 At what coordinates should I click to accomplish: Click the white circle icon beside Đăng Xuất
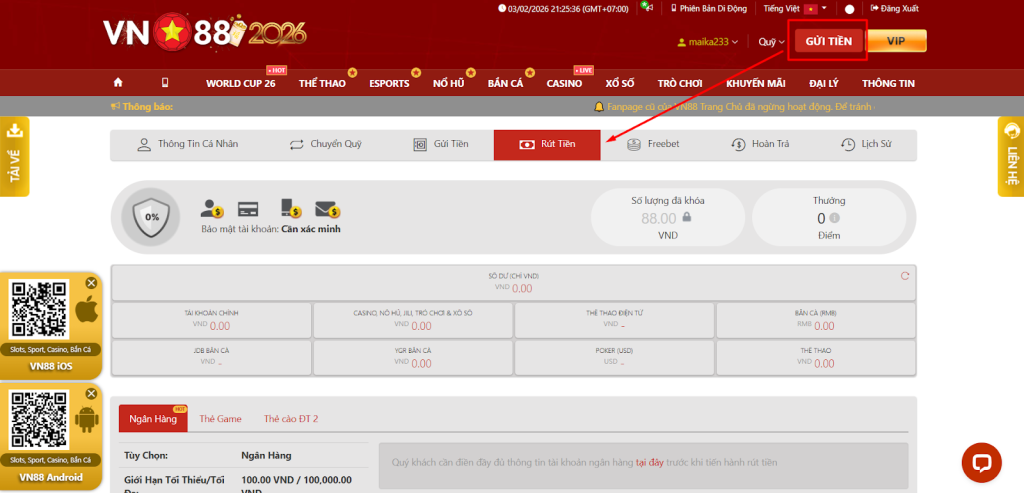850,9
